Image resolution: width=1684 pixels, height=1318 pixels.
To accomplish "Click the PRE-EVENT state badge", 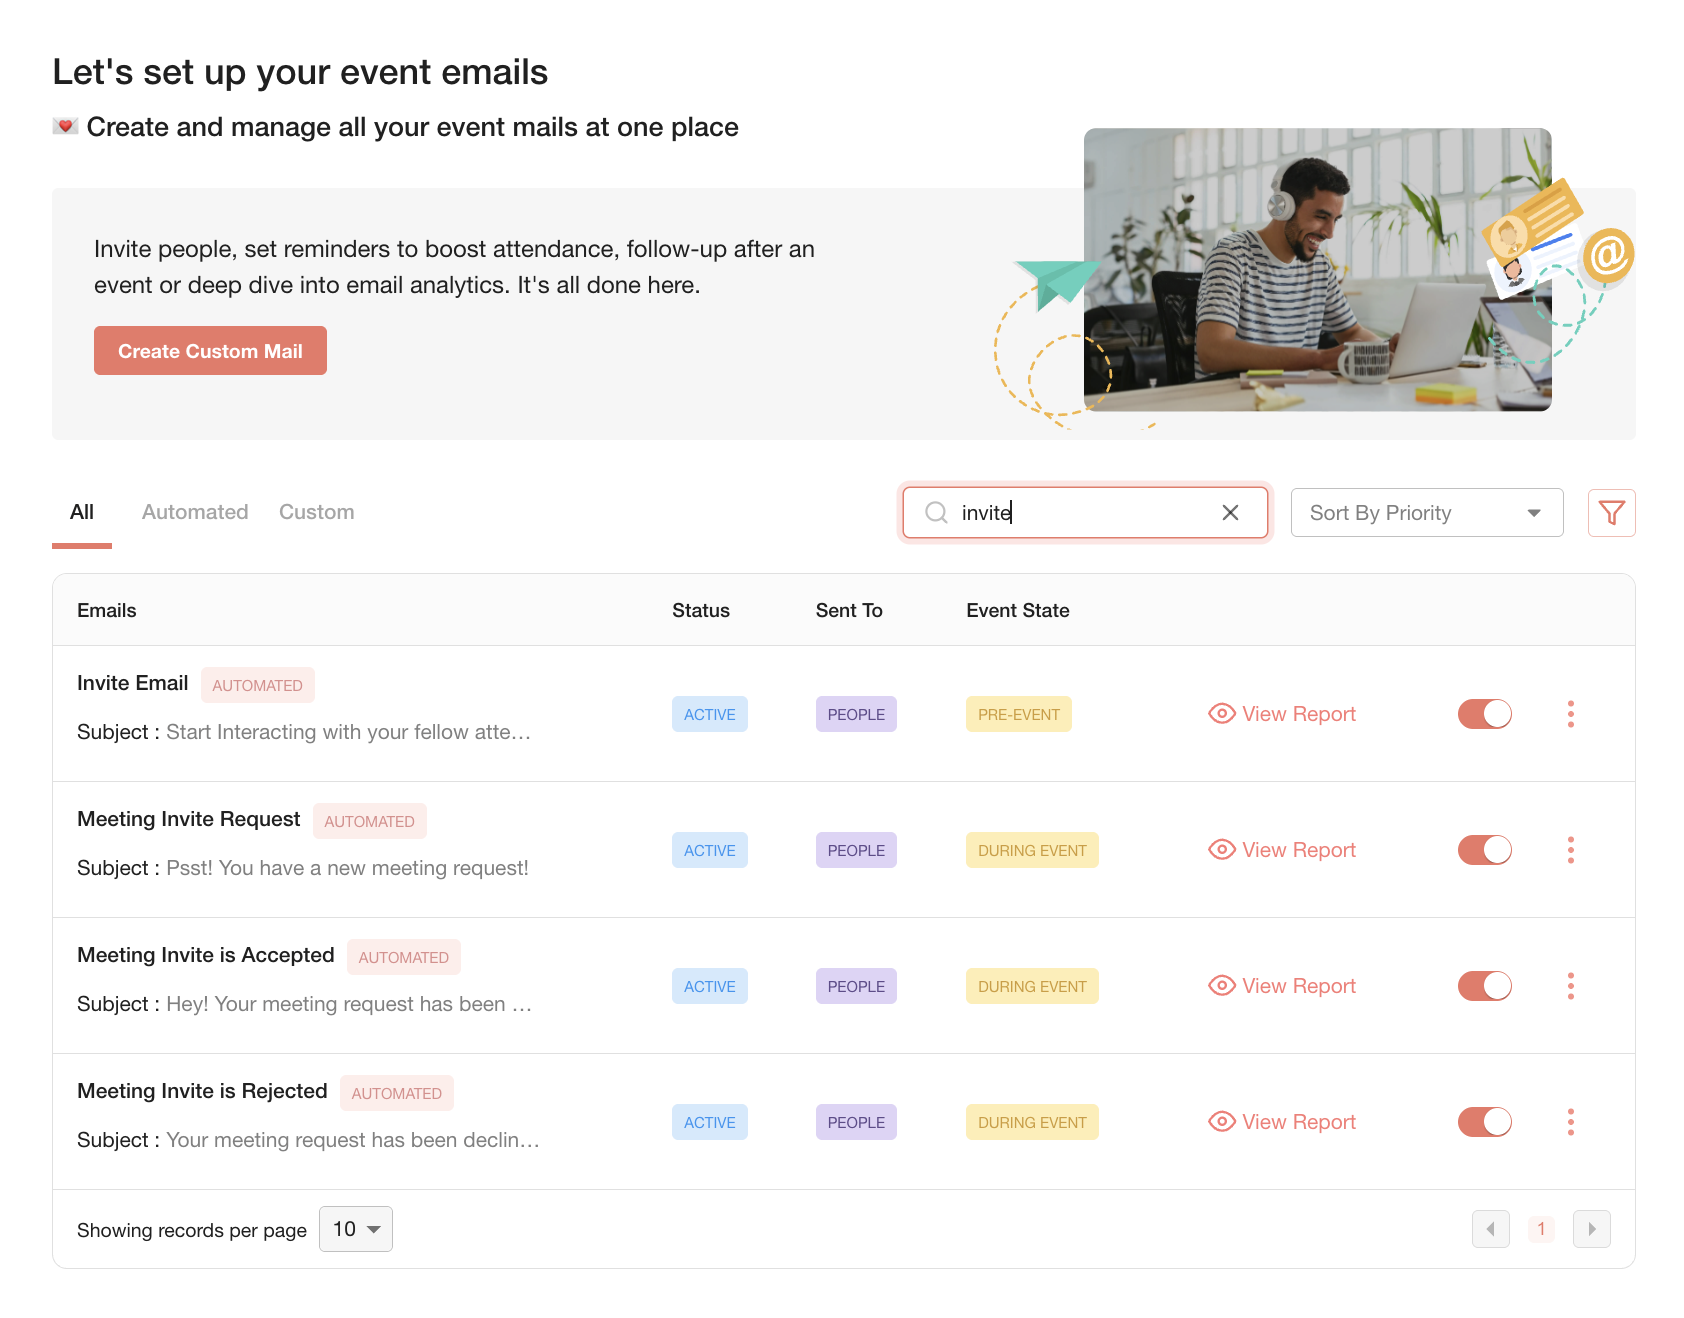I will coord(1018,714).
